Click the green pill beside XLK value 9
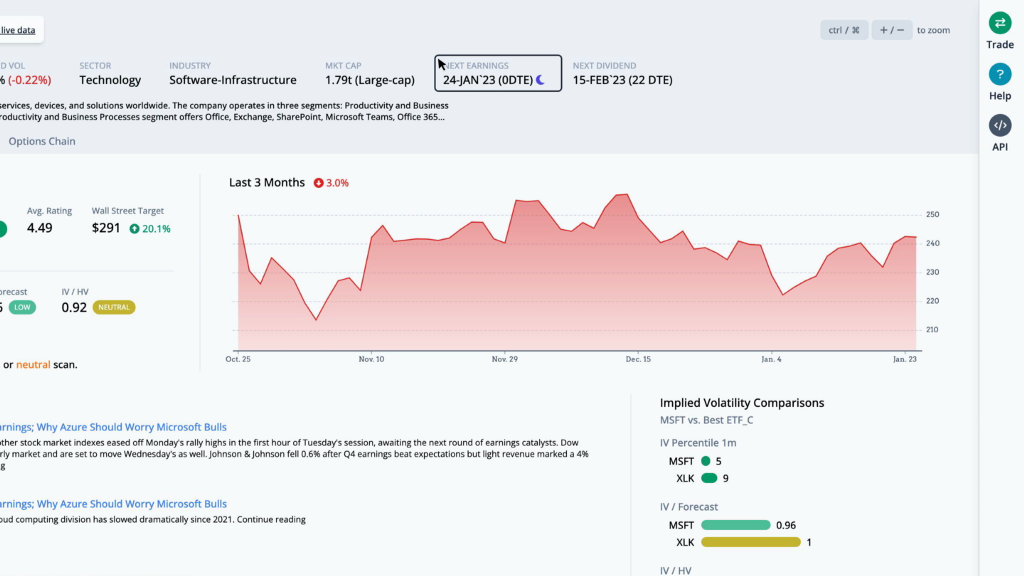The width and height of the screenshot is (1024, 576). 710,478
